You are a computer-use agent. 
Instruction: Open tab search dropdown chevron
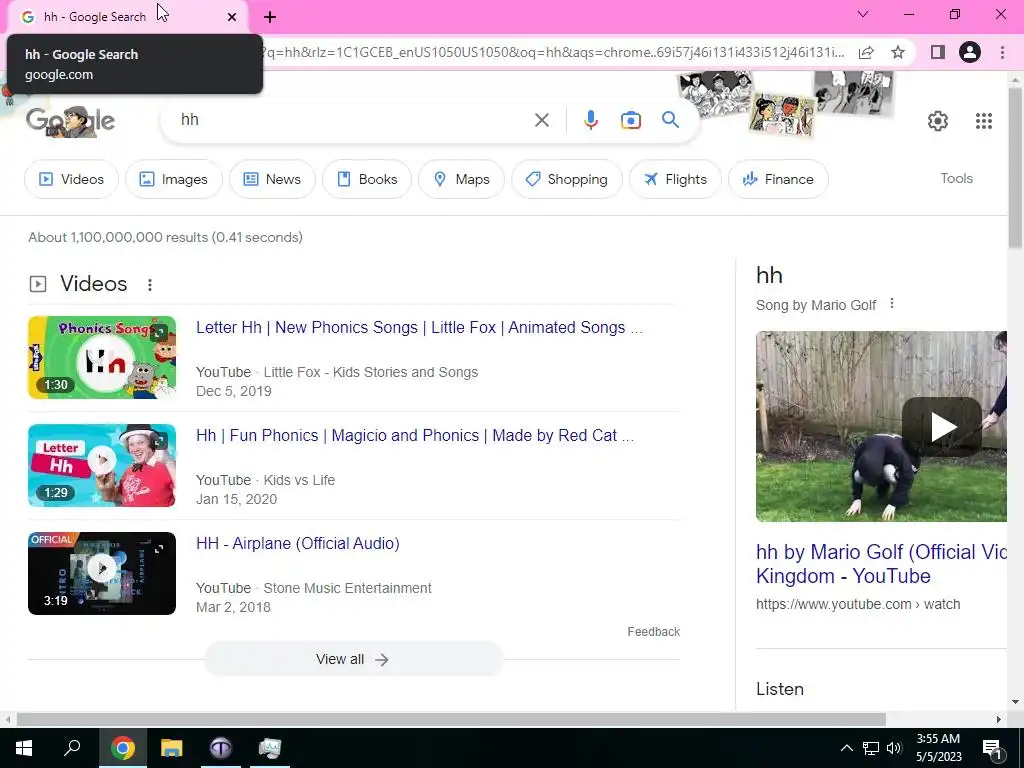pos(863,14)
